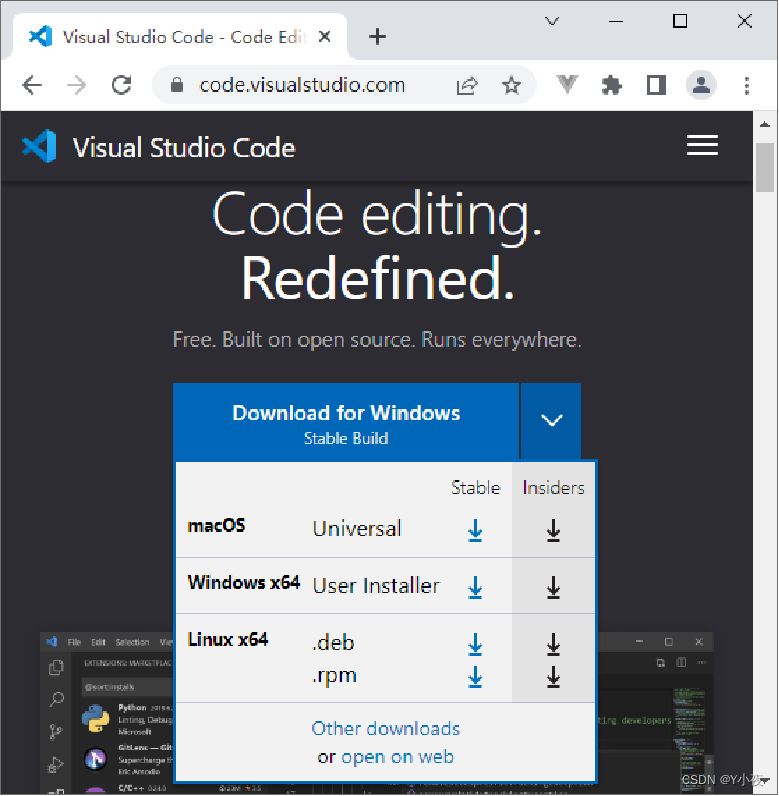Click the Edit menu in VS Code preview

(98, 642)
